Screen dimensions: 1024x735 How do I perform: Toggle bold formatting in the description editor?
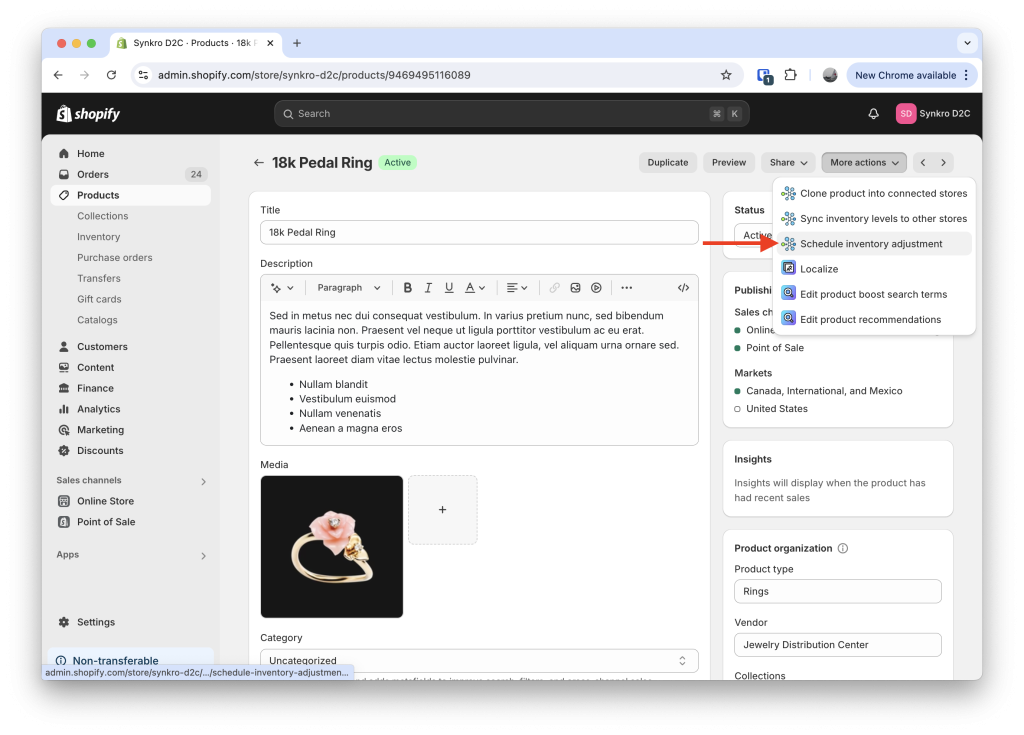pyautogui.click(x=408, y=287)
